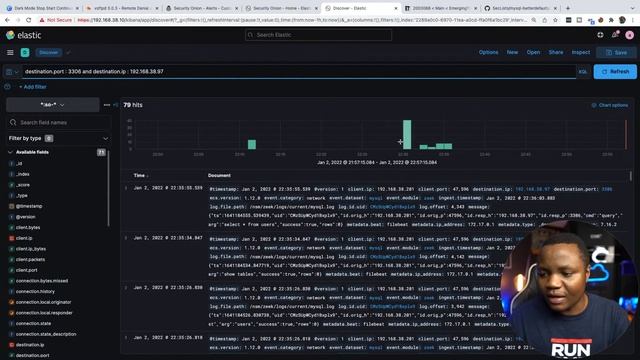640x360 pixels.
Task: Expand the document row at 22:35:26.838
Action: click(x=126, y=288)
